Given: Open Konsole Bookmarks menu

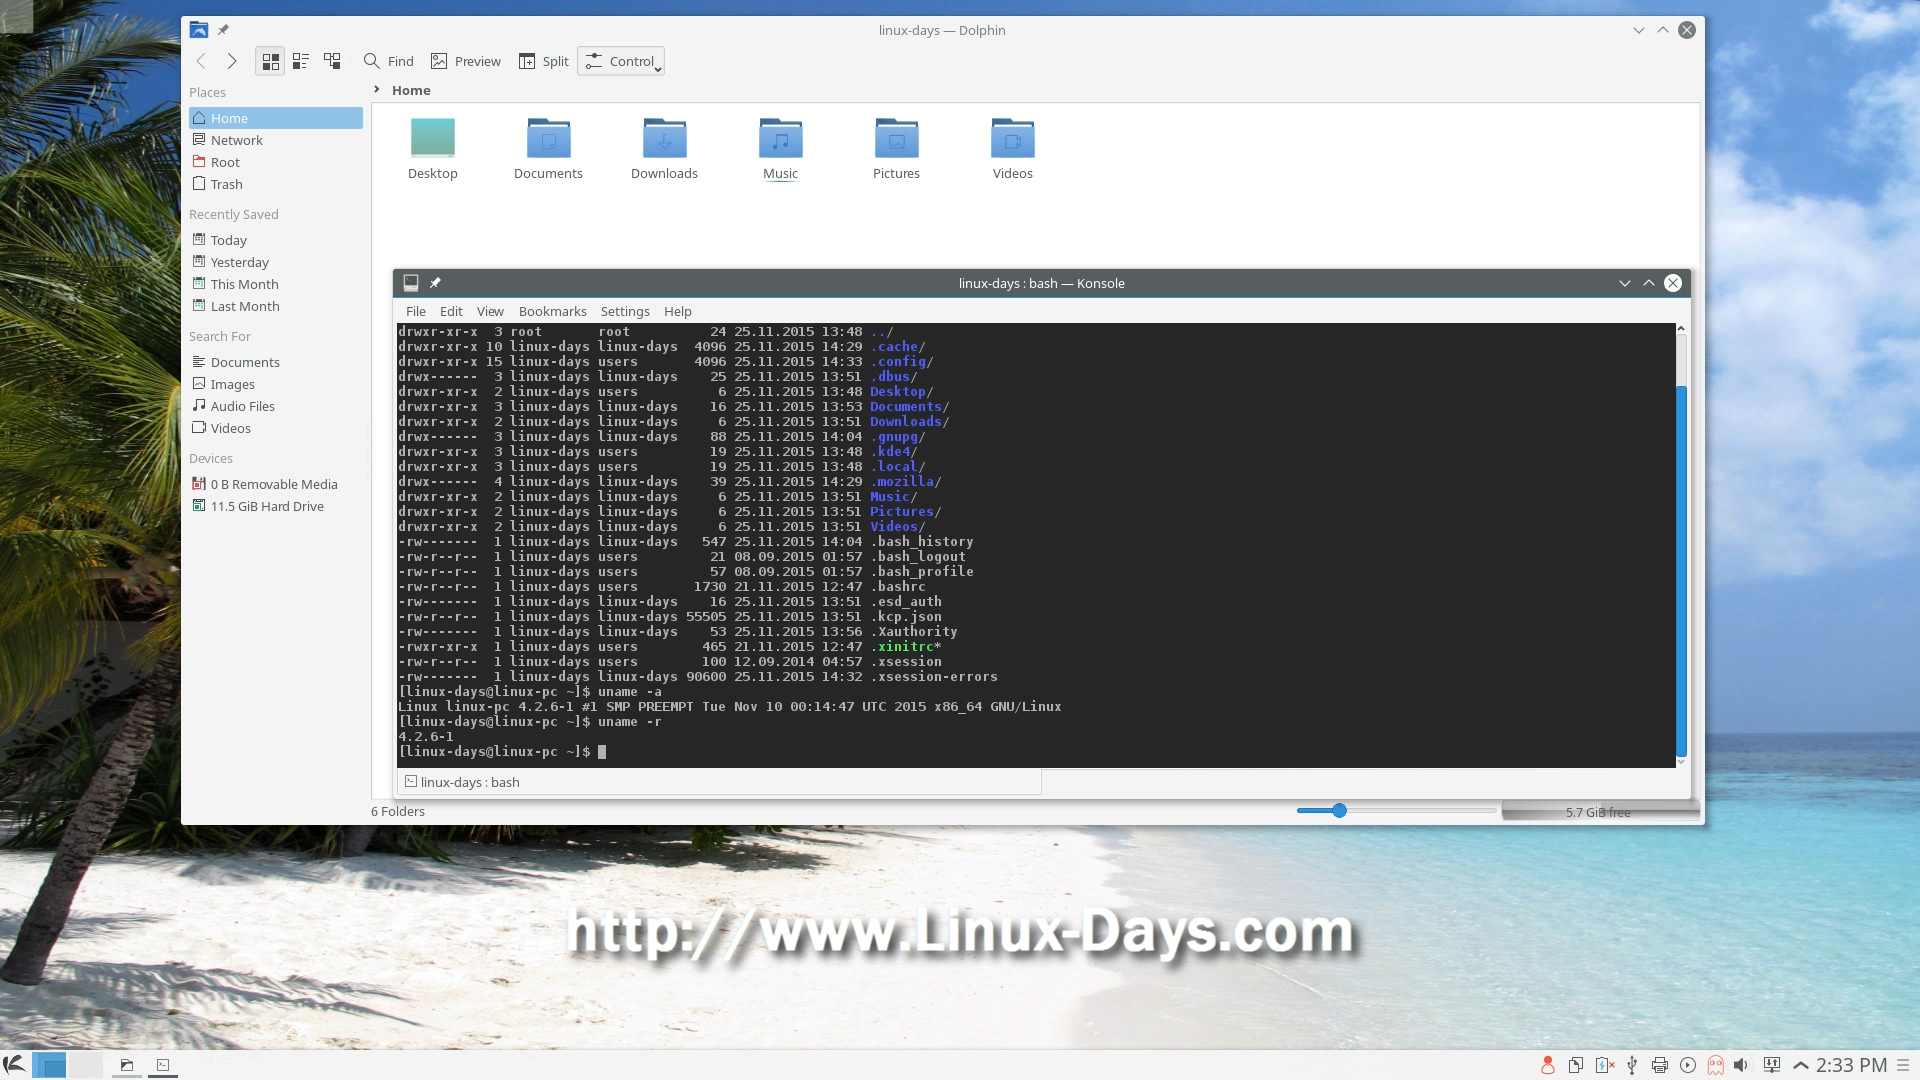Looking at the screenshot, I should 552,311.
